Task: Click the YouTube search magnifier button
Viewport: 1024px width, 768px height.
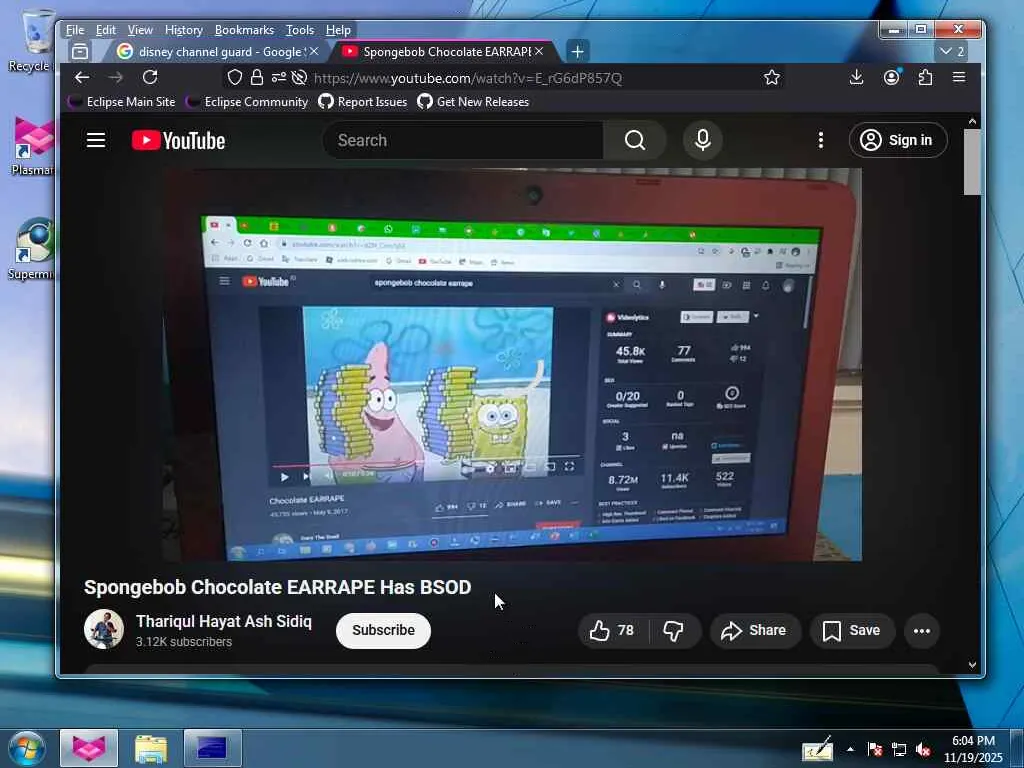Action: 635,140
